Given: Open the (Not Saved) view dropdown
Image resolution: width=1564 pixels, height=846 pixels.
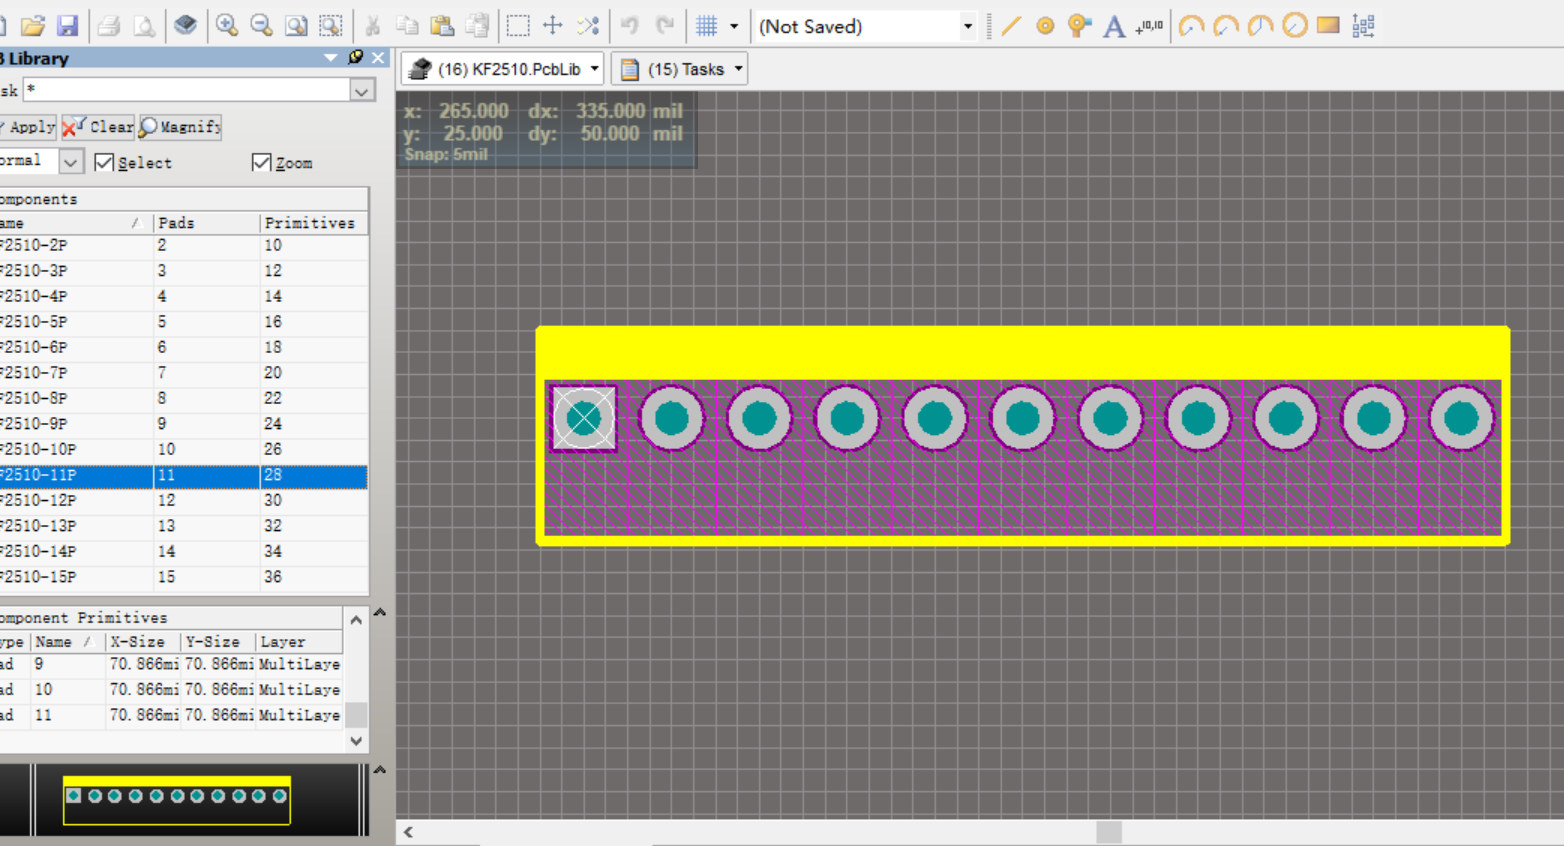Looking at the screenshot, I should point(967,26).
